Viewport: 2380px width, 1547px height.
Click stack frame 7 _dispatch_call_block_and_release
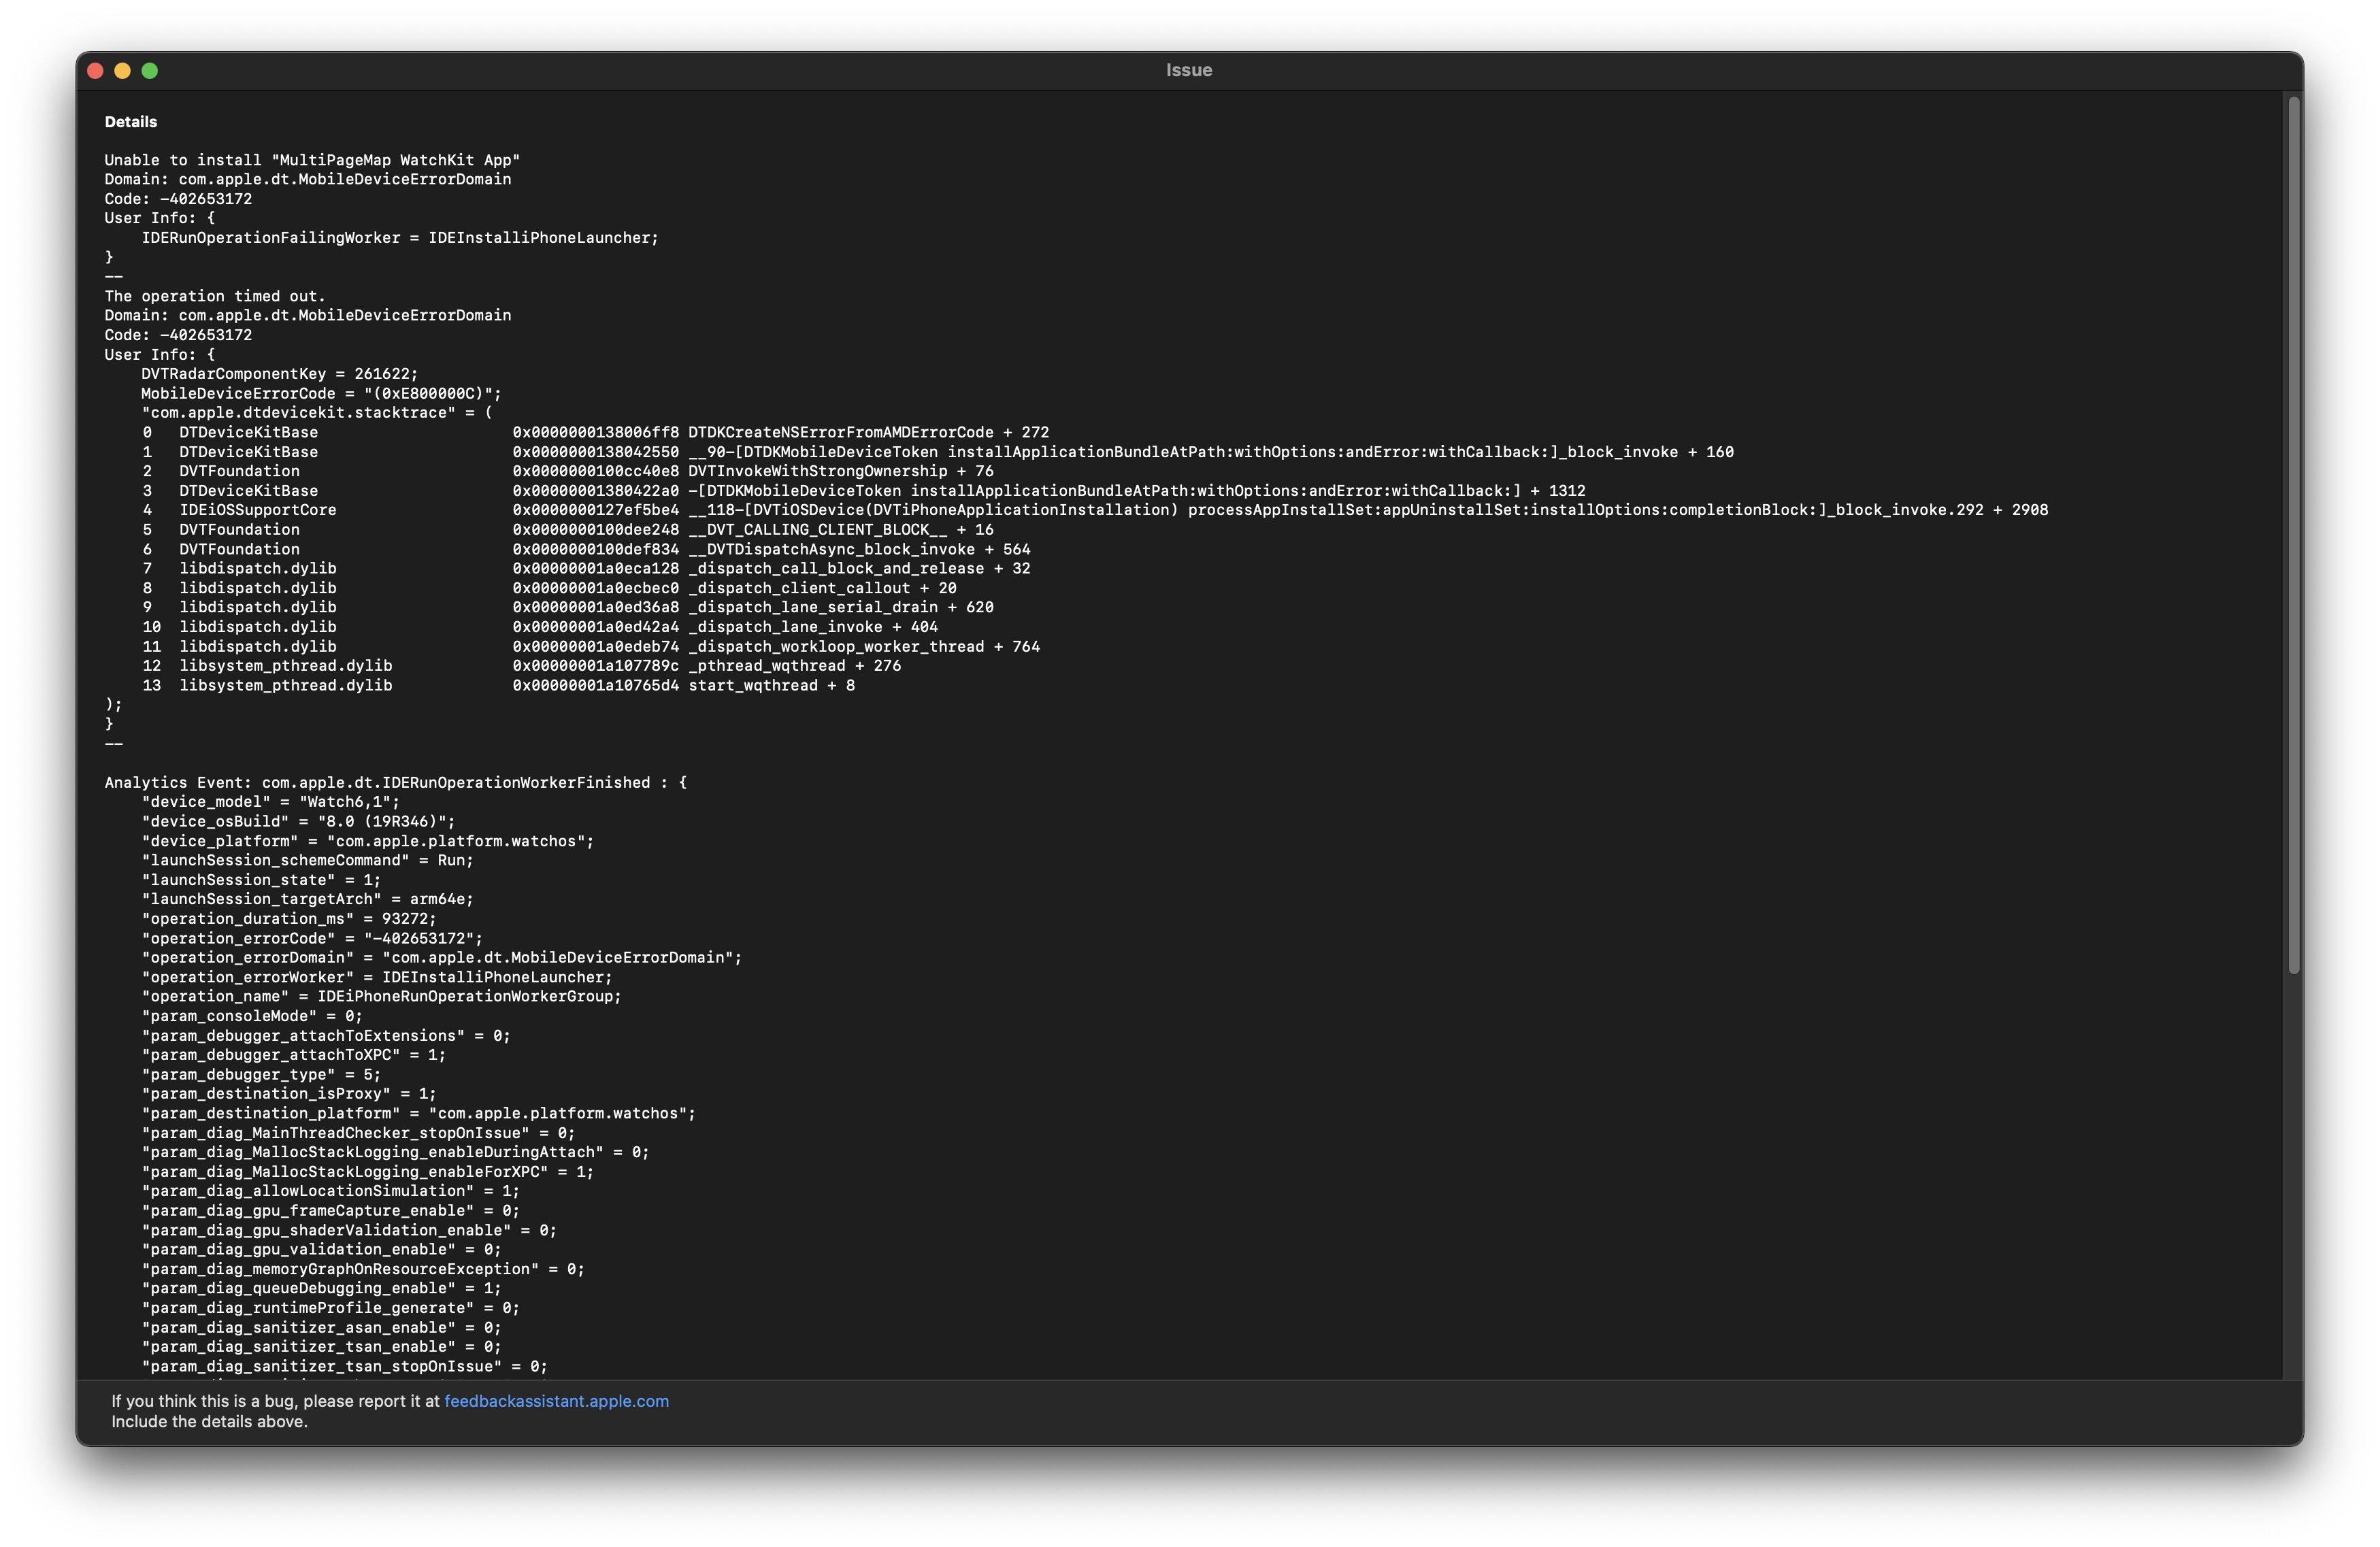(586, 568)
